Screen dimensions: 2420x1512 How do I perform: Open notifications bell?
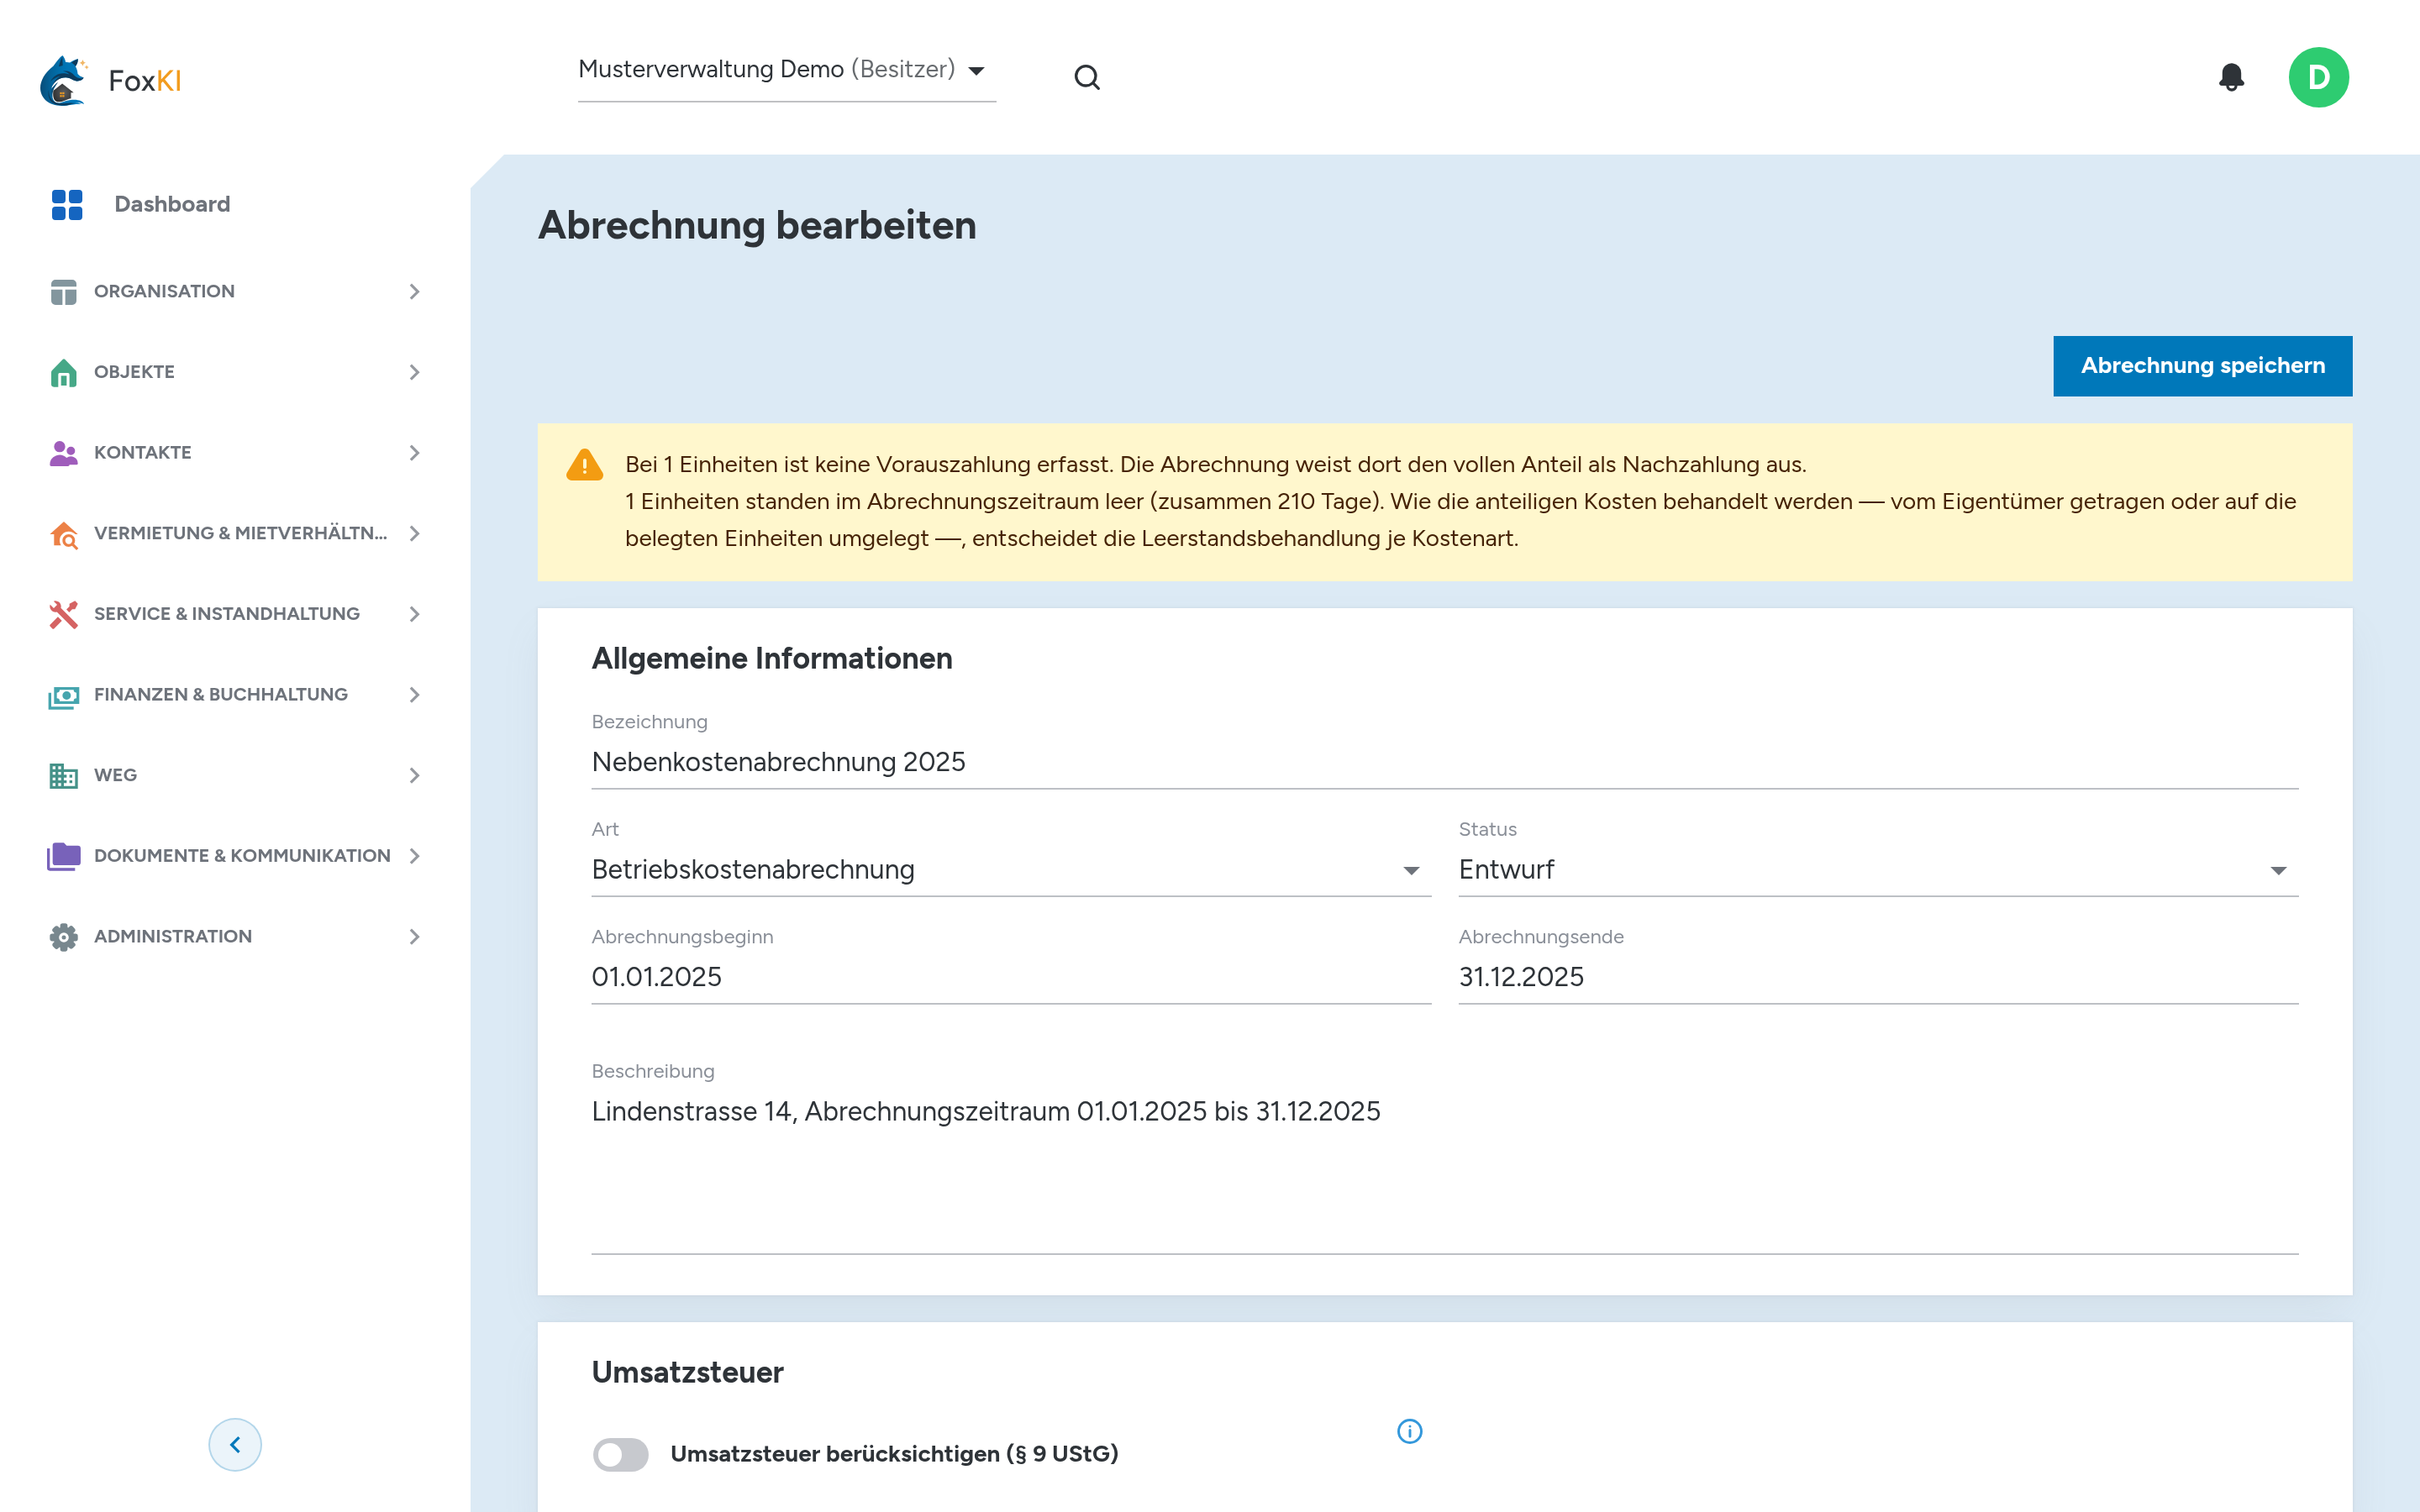pyautogui.click(x=2231, y=77)
